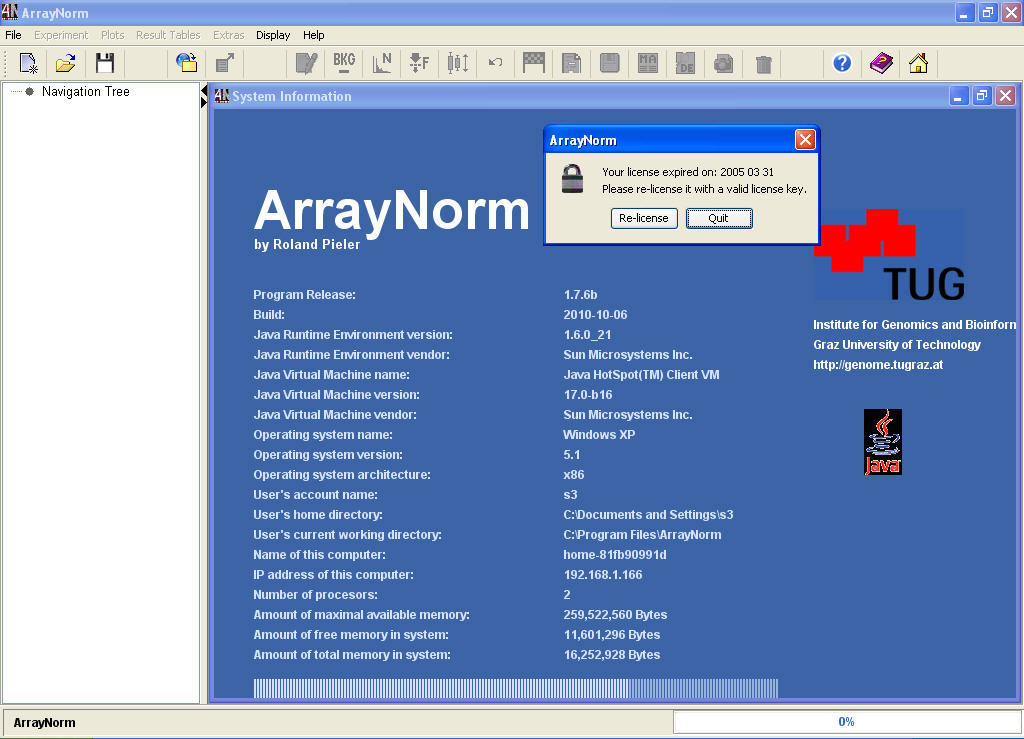Image resolution: width=1024 pixels, height=739 pixels.
Task: Open the File menu
Action: [x=13, y=35]
